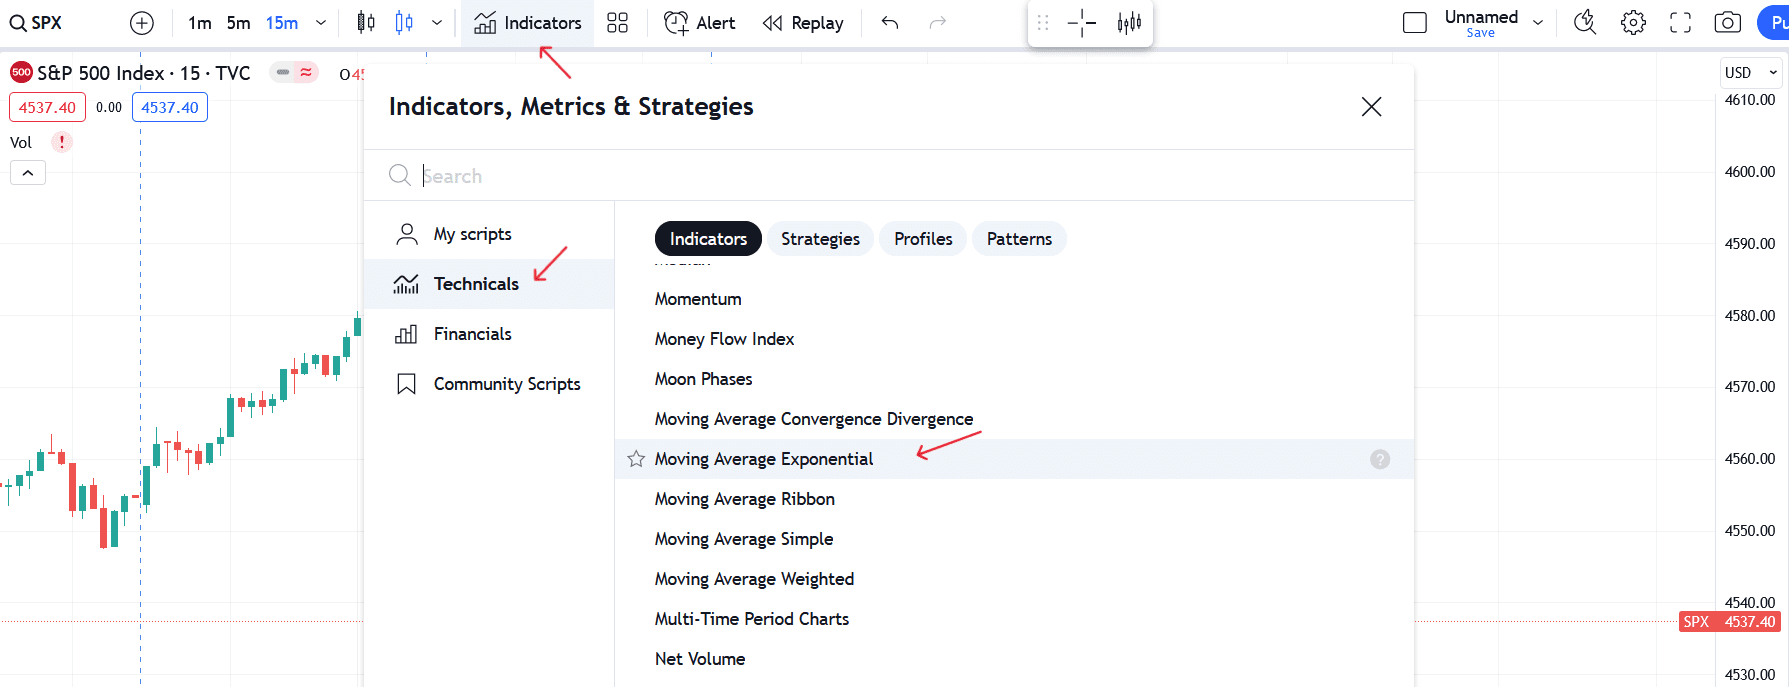This screenshot has height=687, width=1789.
Task: Click the floating toolbar bars tool icon
Action: pos(1129,23)
